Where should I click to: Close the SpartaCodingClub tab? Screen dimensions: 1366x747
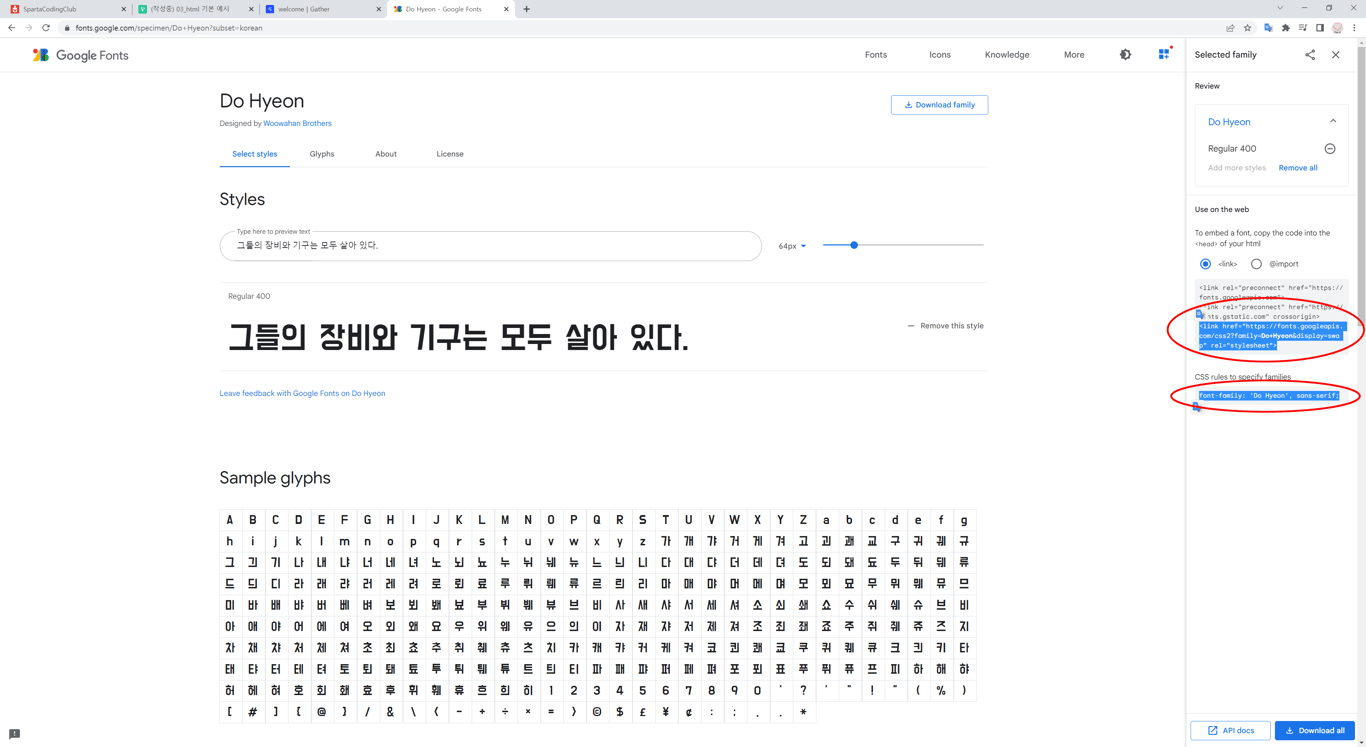tap(124, 9)
